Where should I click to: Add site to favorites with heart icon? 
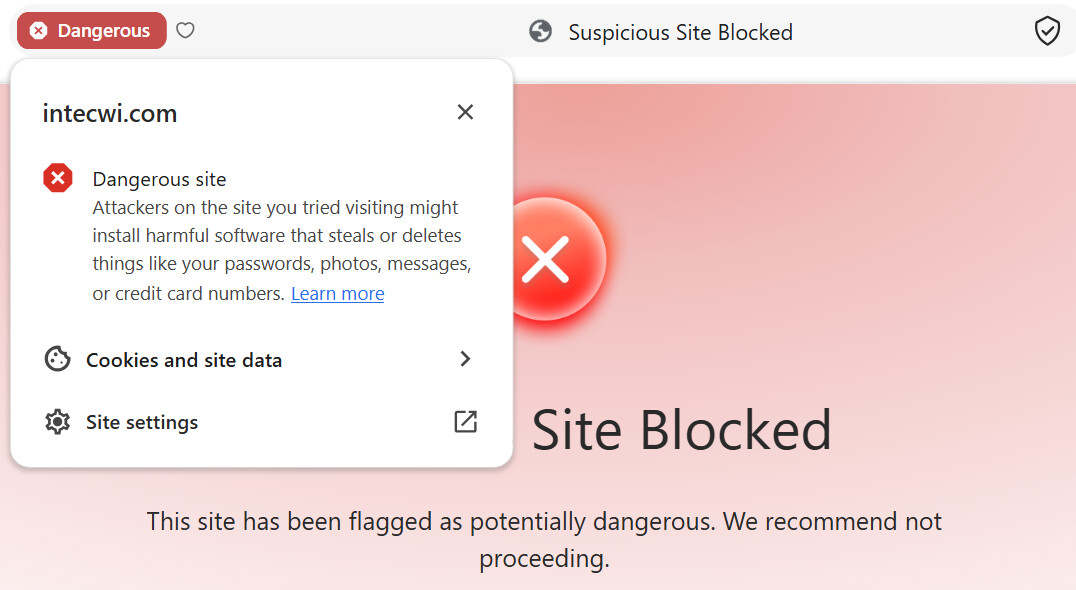(185, 30)
